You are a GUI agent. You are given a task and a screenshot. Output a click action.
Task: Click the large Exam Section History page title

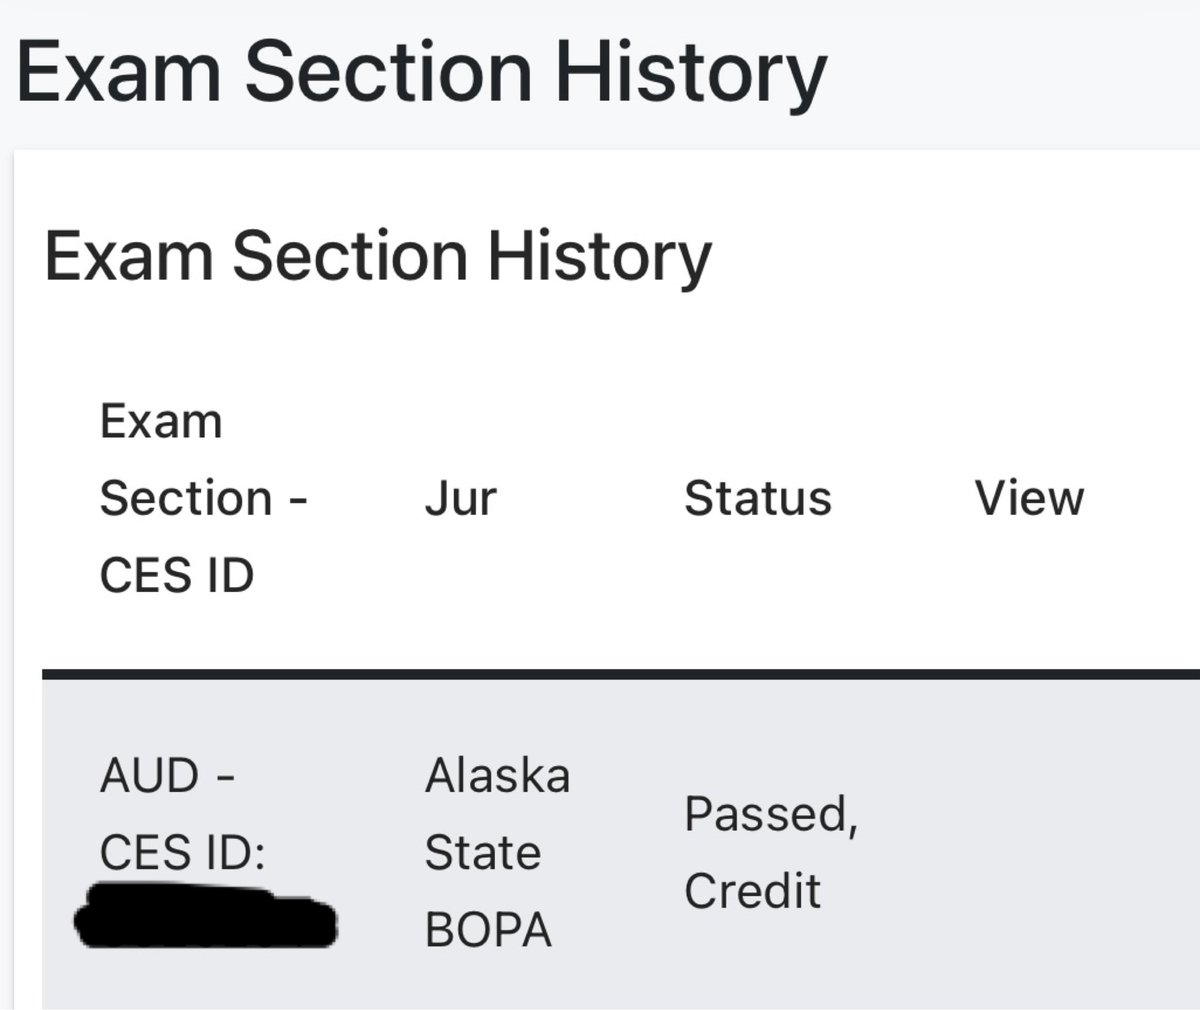pos(421,74)
